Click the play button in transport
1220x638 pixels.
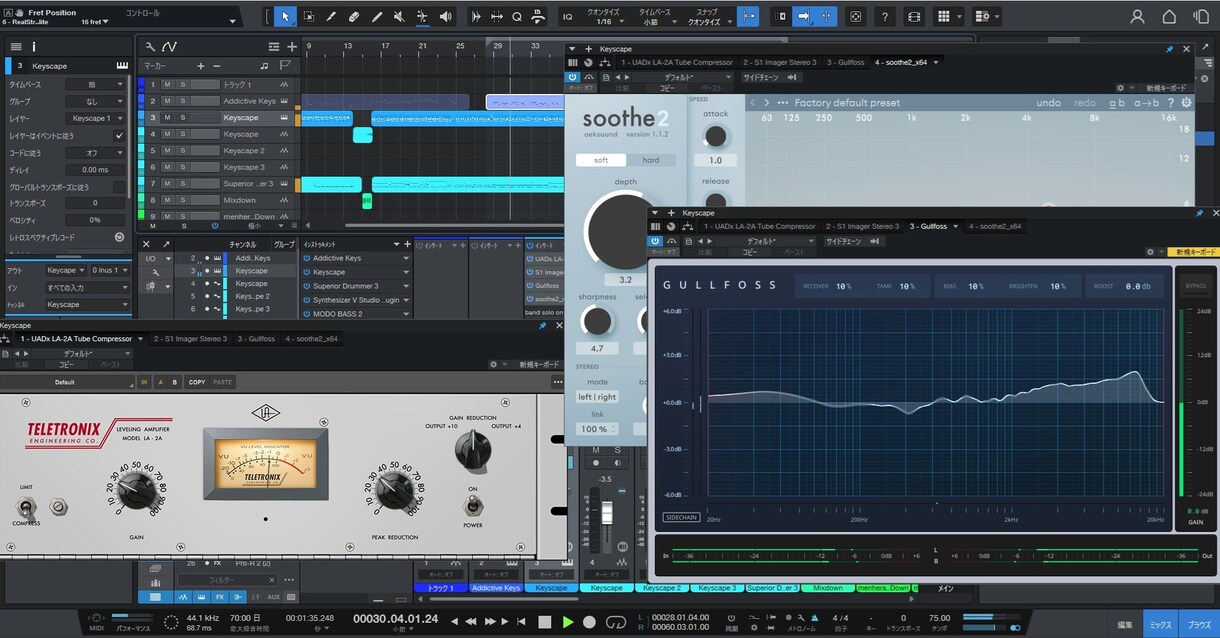(x=568, y=622)
